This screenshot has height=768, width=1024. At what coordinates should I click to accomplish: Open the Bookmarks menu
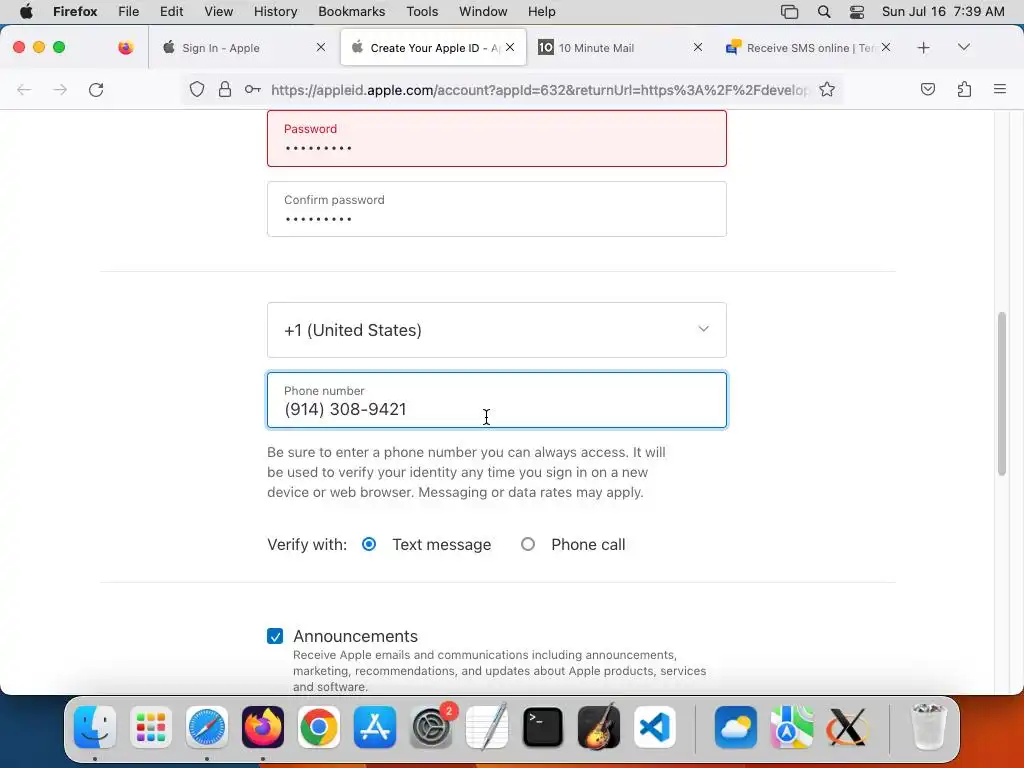point(351,12)
